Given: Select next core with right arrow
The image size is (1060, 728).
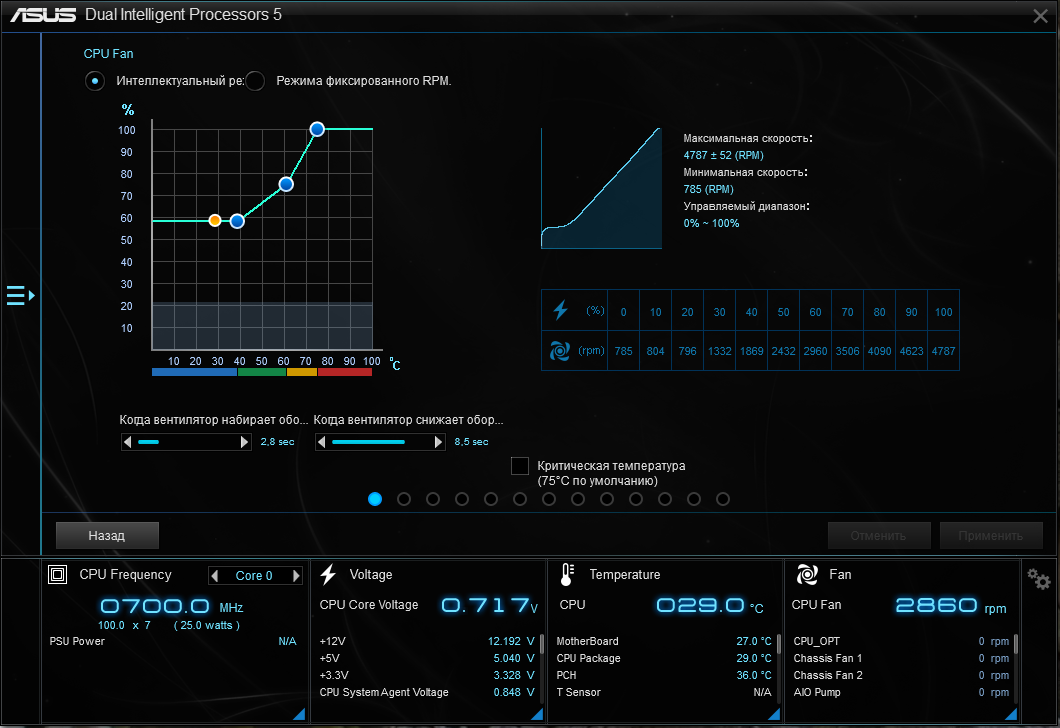Looking at the screenshot, I should pos(296,575).
